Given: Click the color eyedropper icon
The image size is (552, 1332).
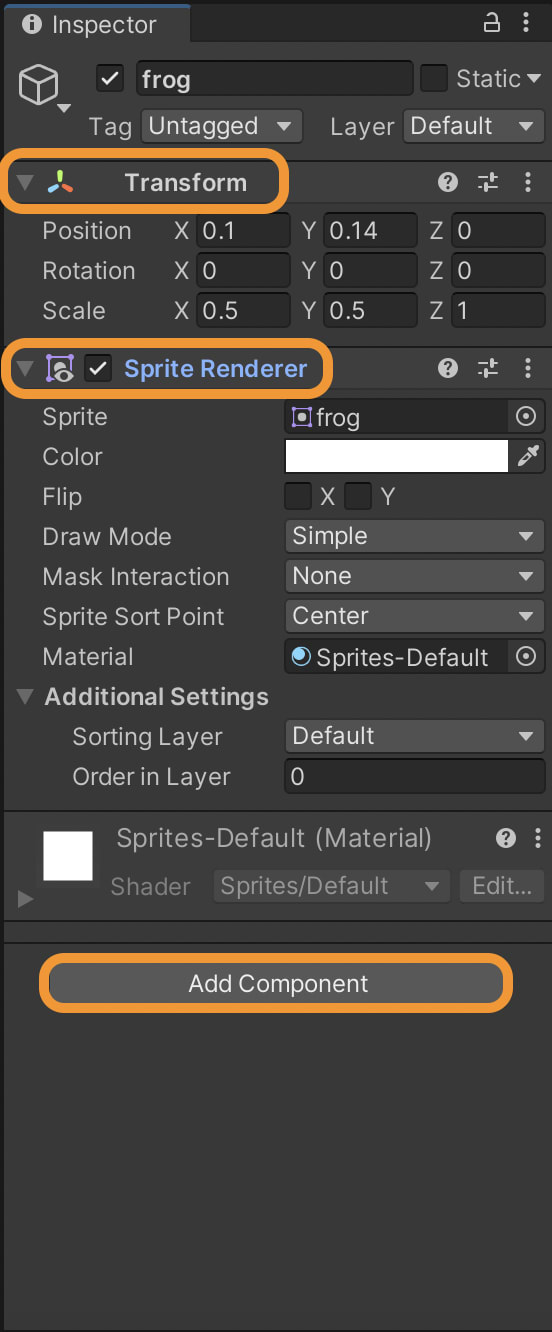Looking at the screenshot, I should click(x=527, y=457).
